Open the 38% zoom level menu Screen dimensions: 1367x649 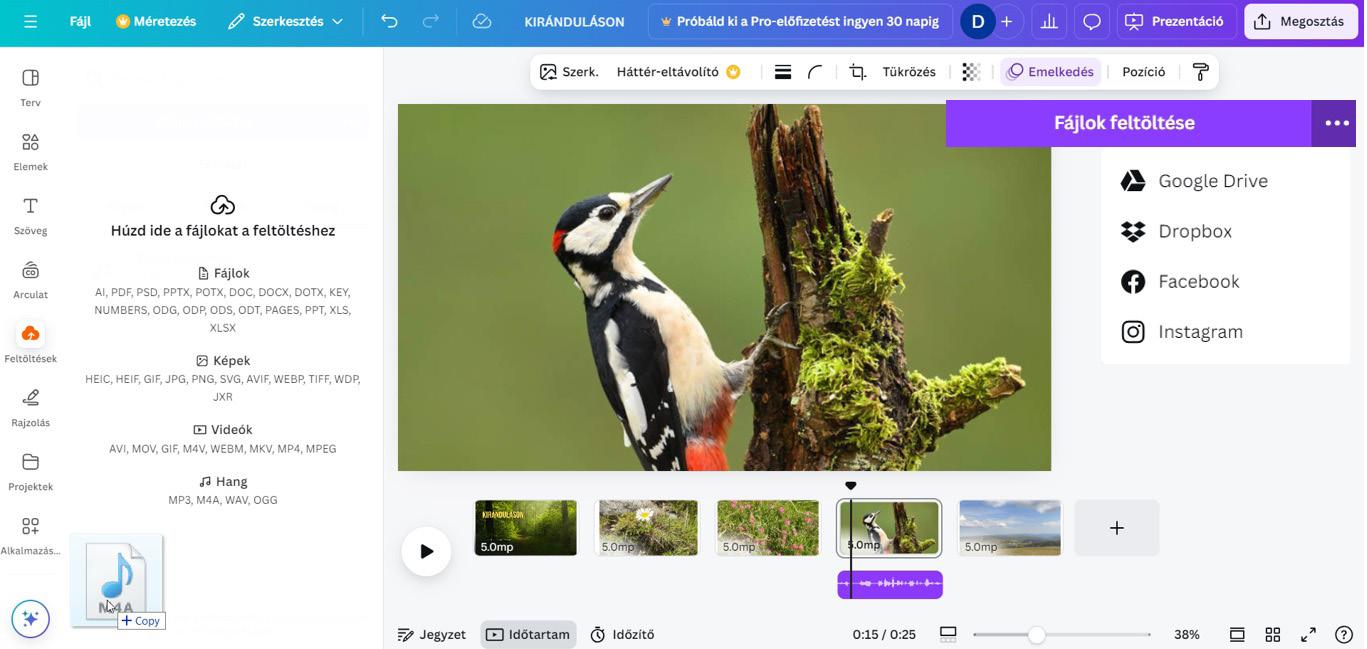pos(1187,634)
